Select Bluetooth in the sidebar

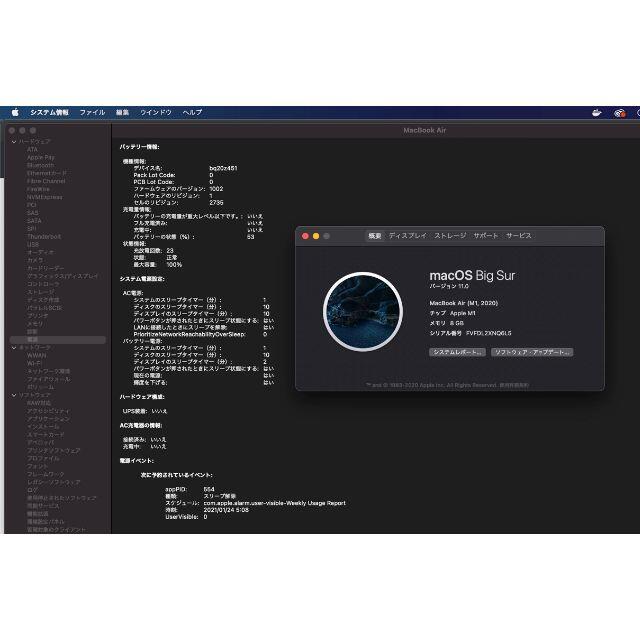pos(40,165)
